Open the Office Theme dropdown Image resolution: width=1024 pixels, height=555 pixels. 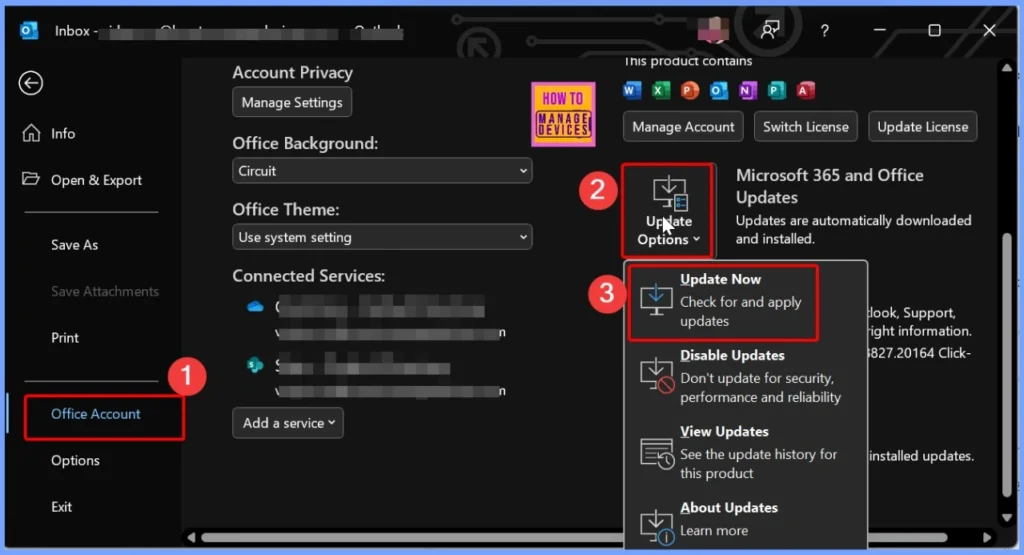[x=382, y=237]
